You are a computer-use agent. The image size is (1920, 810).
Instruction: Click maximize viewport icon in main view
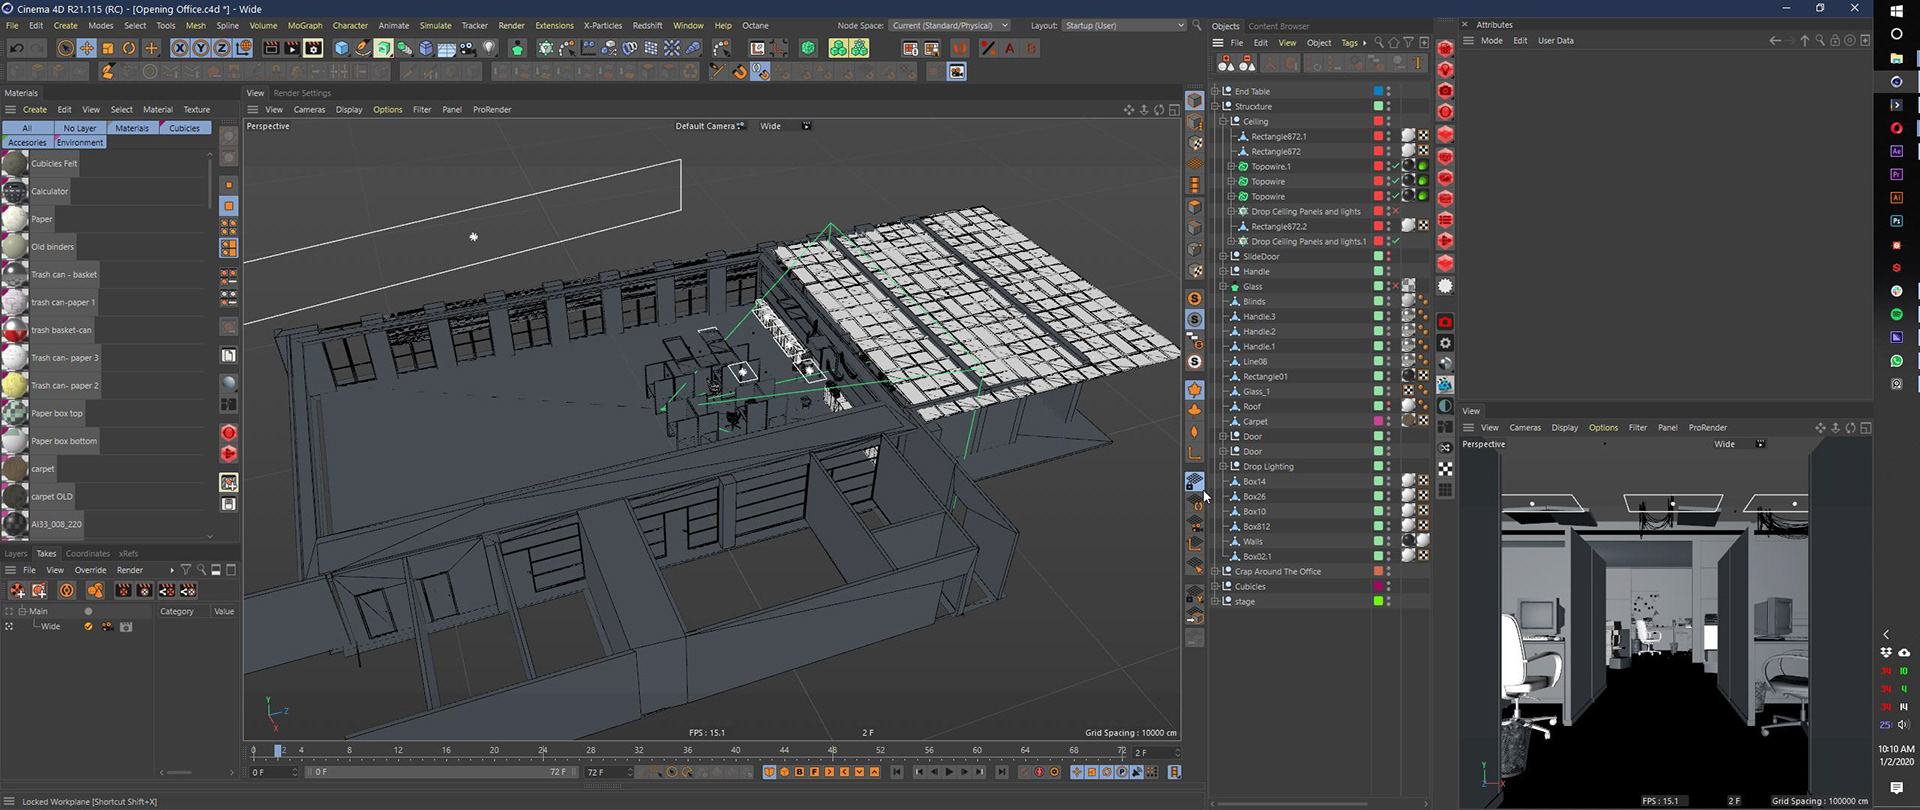[1174, 110]
